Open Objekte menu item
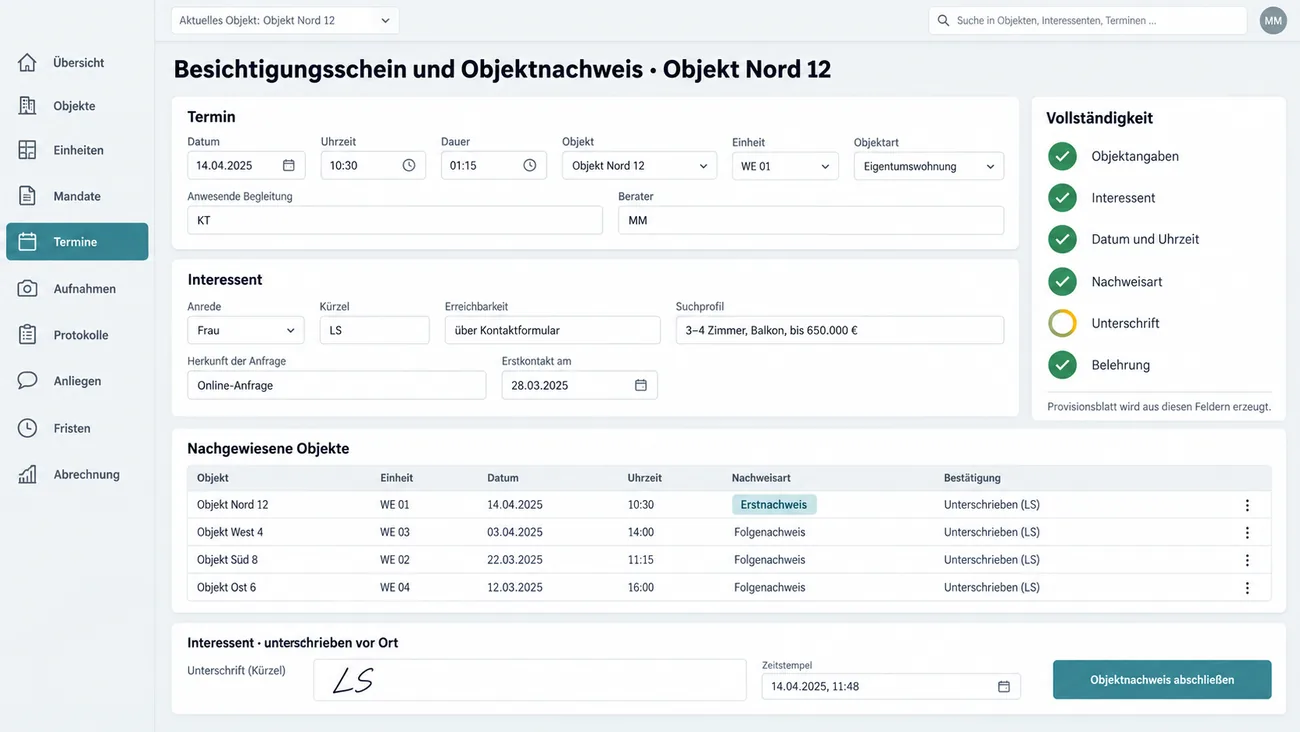The image size is (1300, 732). 77,106
